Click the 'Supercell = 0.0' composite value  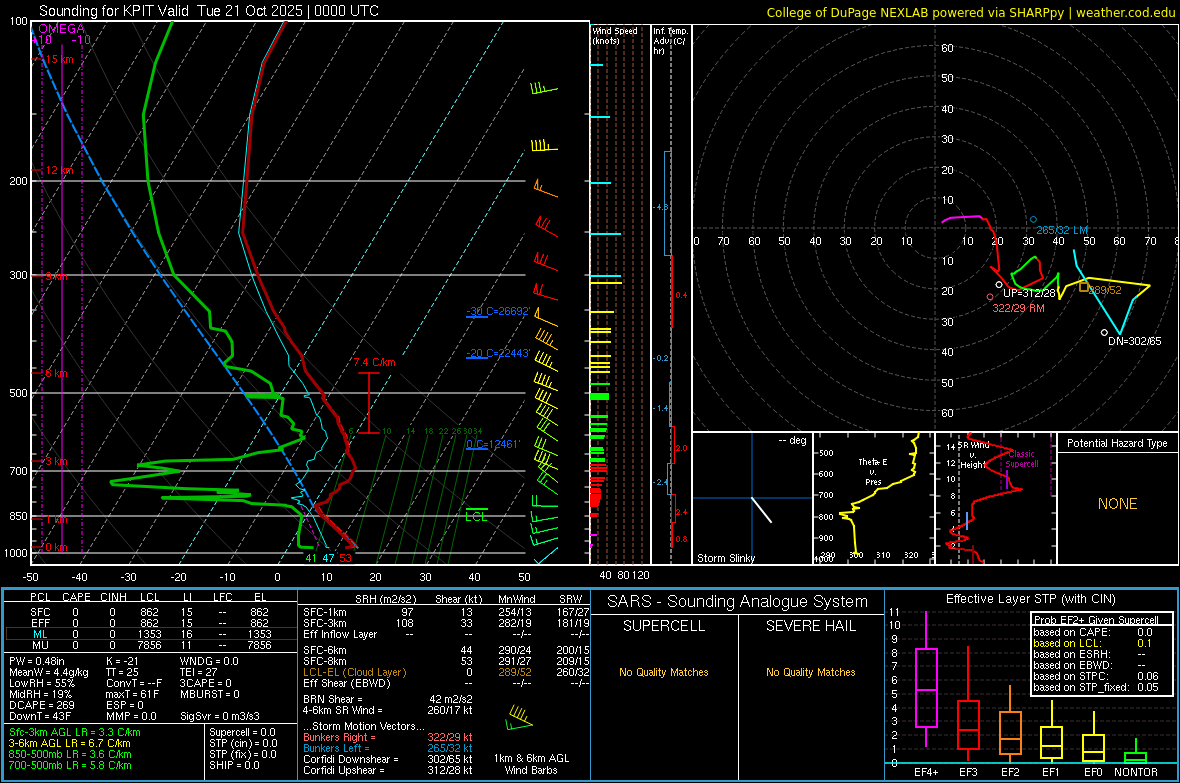(242, 732)
